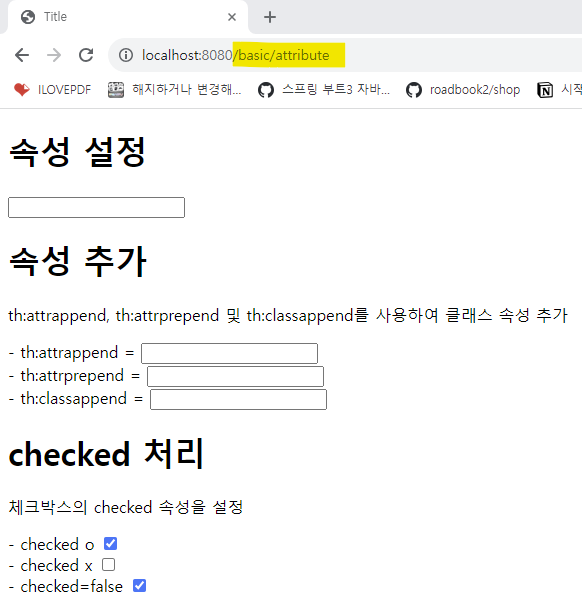Toggle the 'checked=false' checkbox

point(139,585)
